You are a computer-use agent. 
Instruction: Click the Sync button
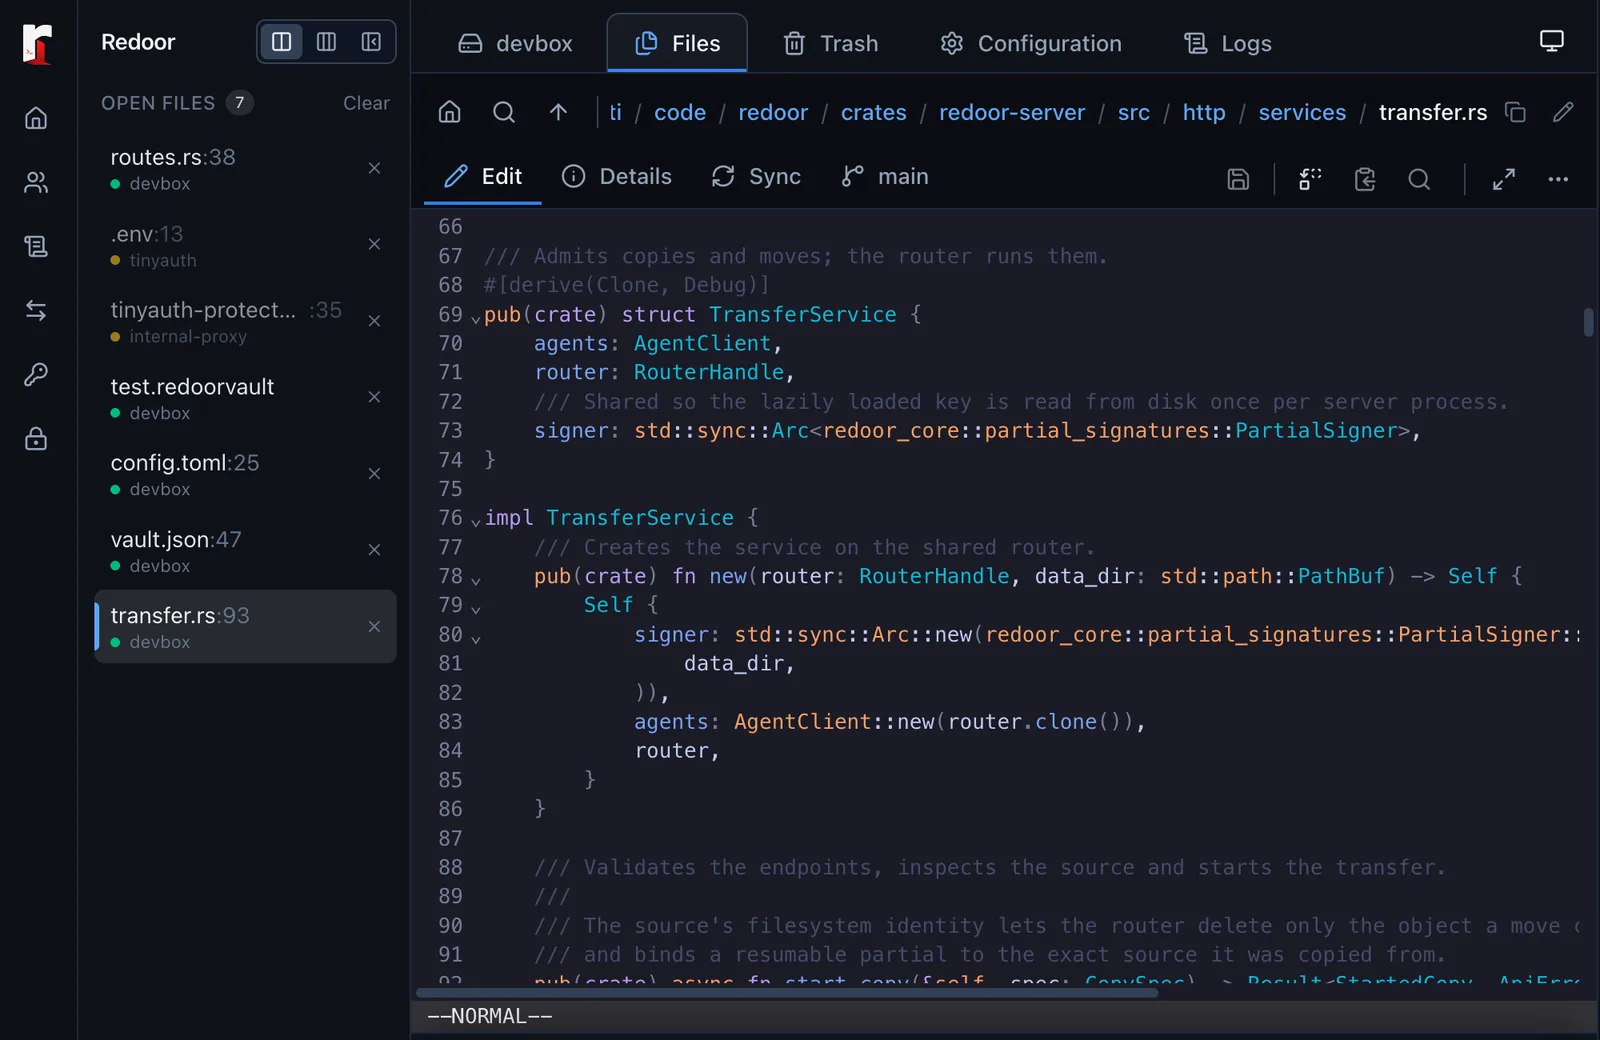point(756,177)
